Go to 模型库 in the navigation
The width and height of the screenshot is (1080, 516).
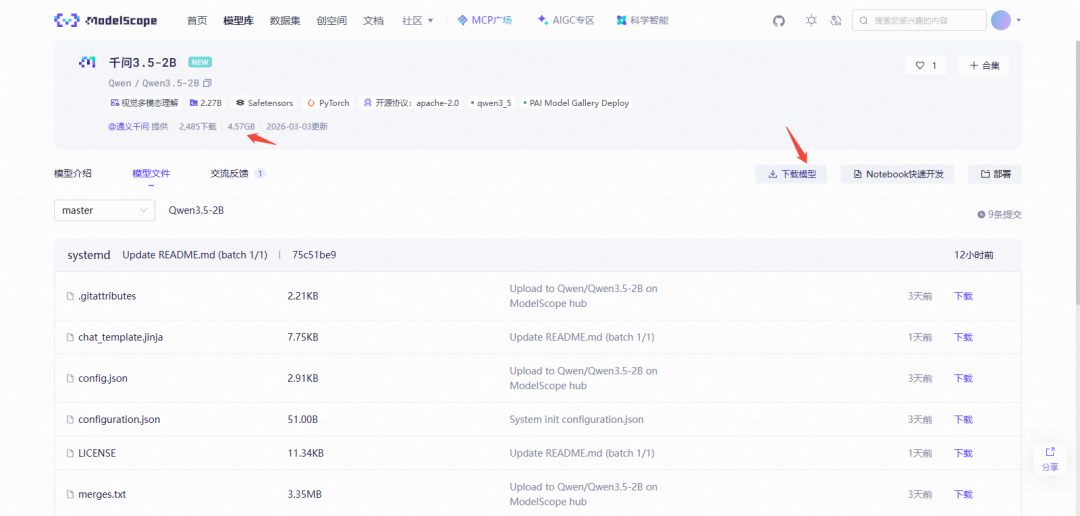tap(238, 21)
